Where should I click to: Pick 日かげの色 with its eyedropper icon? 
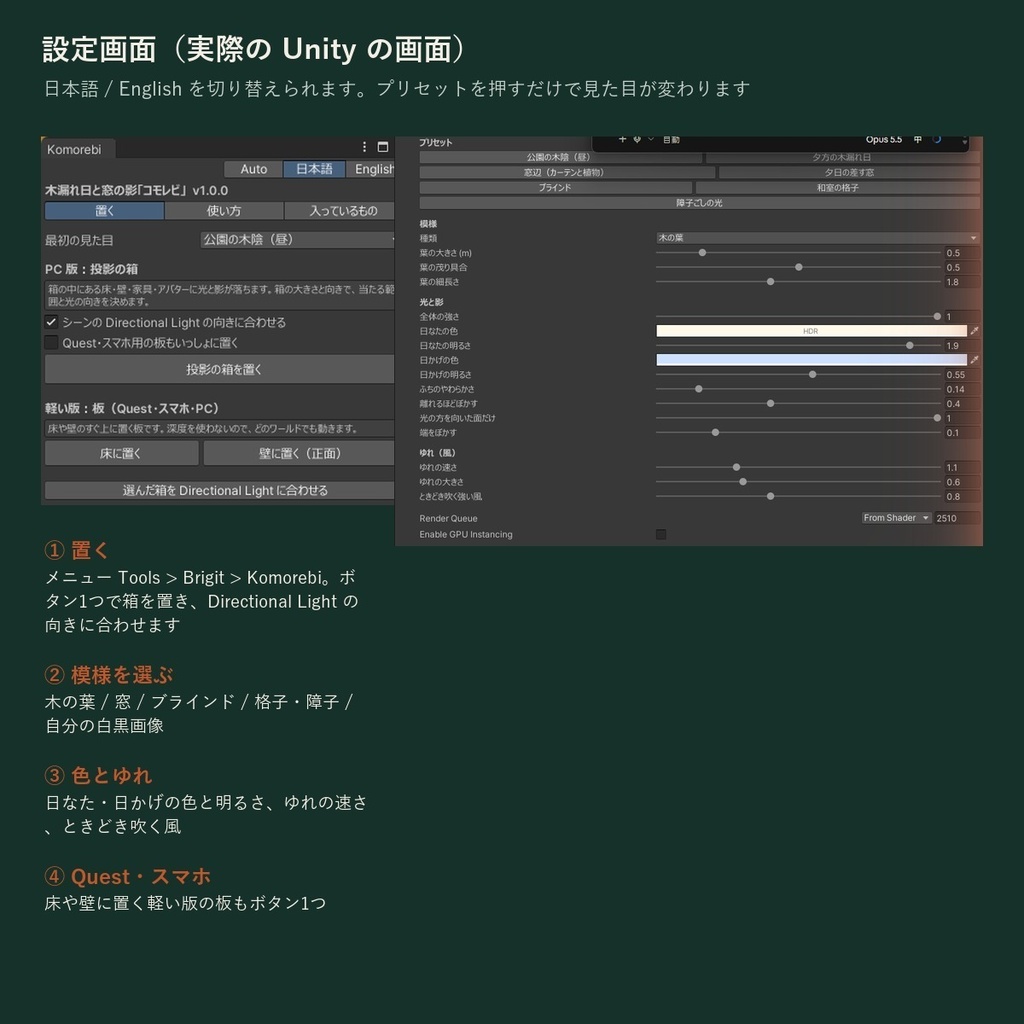tap(974, 360)
